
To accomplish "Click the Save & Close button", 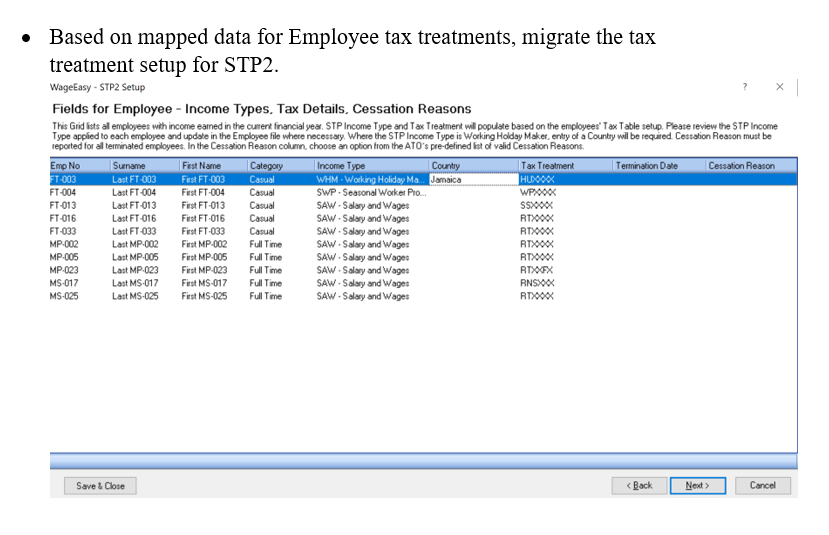I will point(100,486).
